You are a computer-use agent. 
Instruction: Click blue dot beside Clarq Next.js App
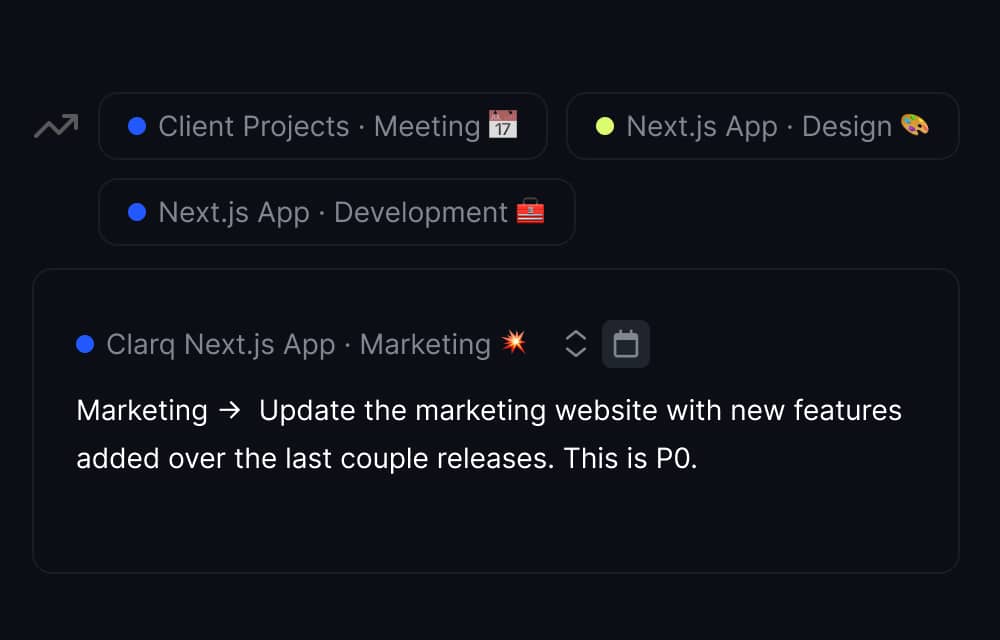coord(85,344)
